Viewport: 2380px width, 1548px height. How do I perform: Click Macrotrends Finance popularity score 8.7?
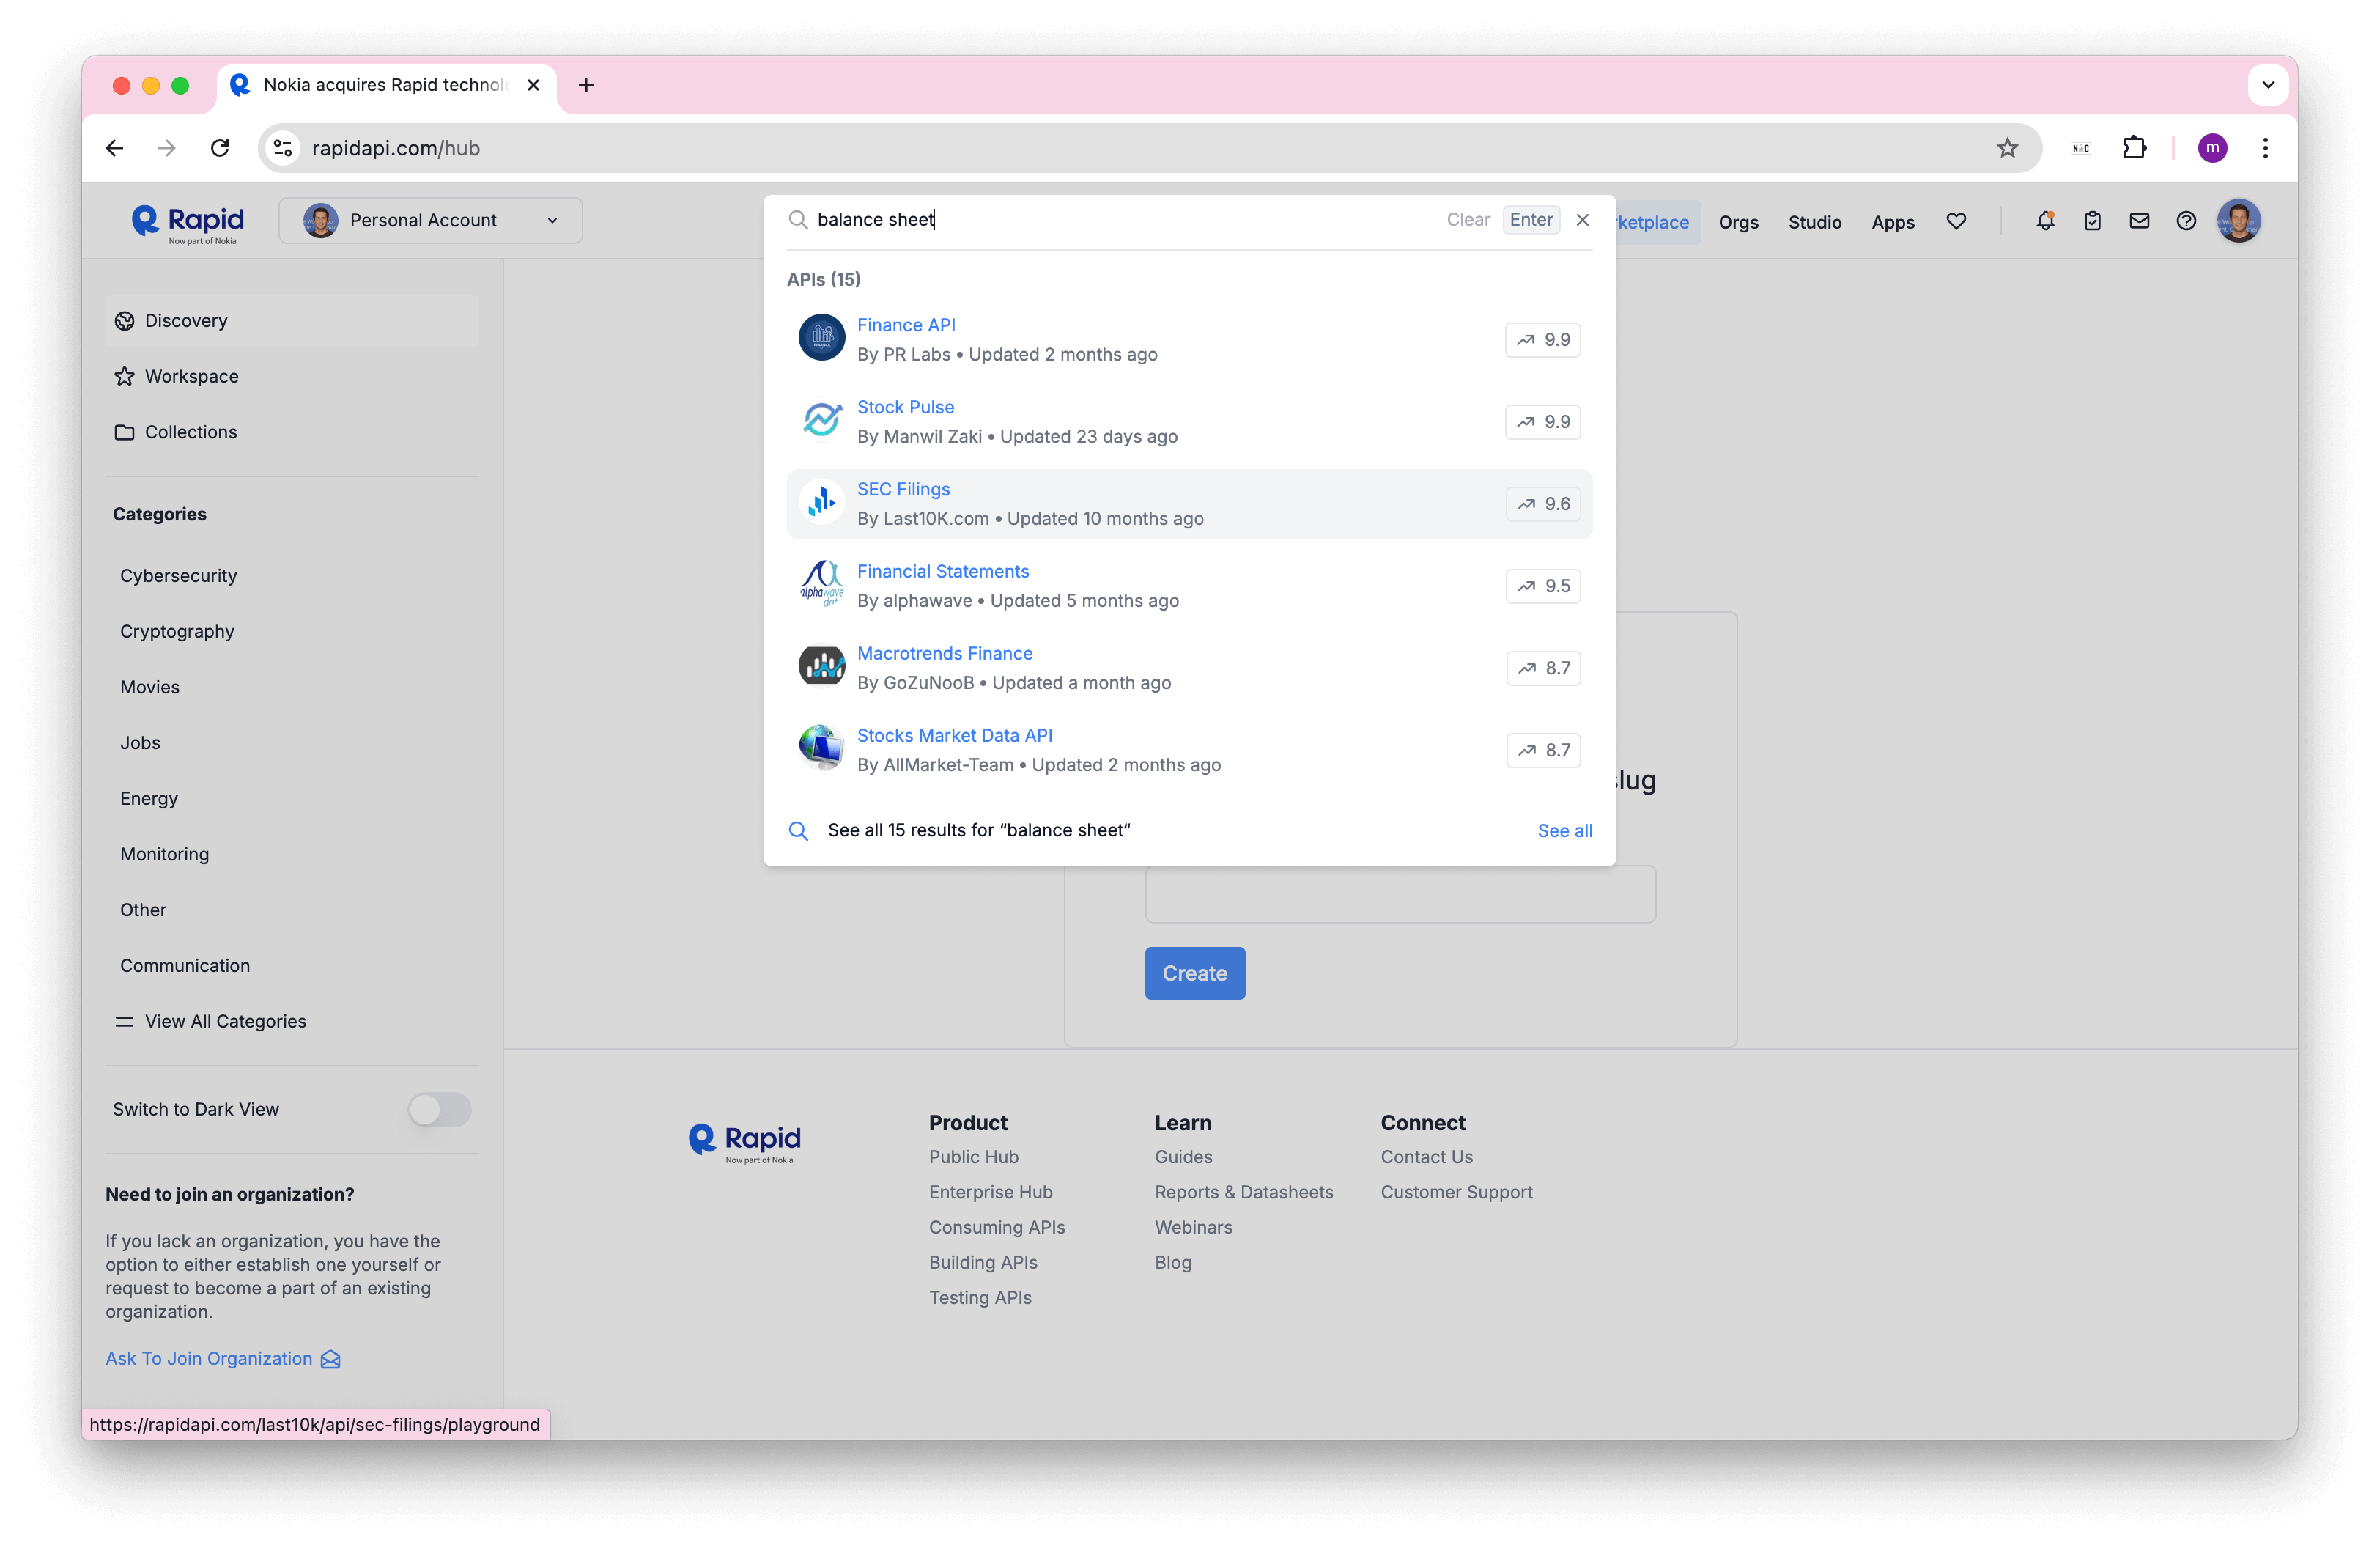point(1543,668)
